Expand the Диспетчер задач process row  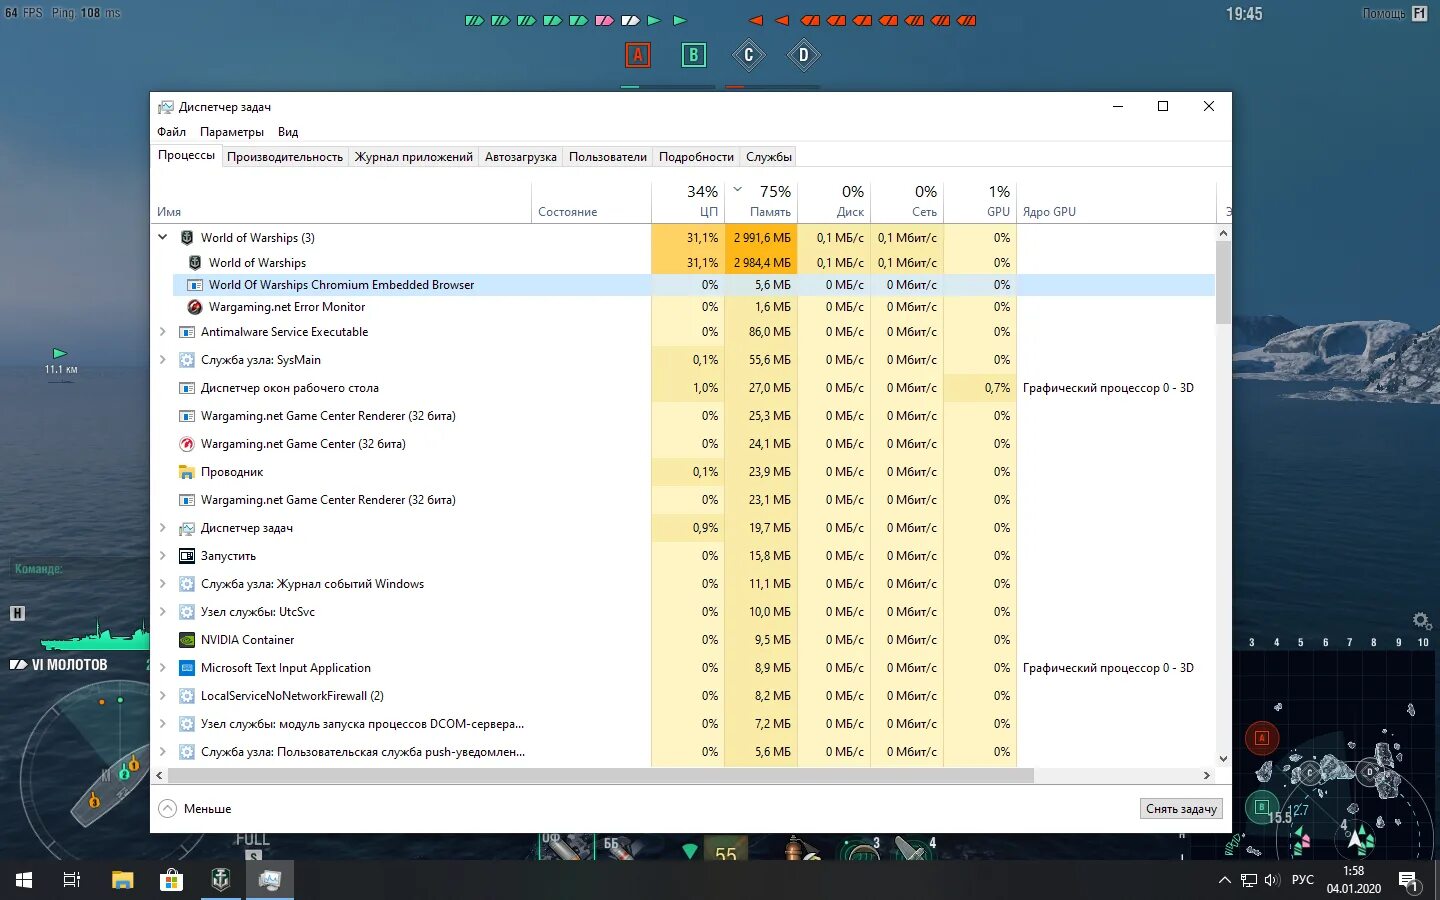(x=163, y=528)
